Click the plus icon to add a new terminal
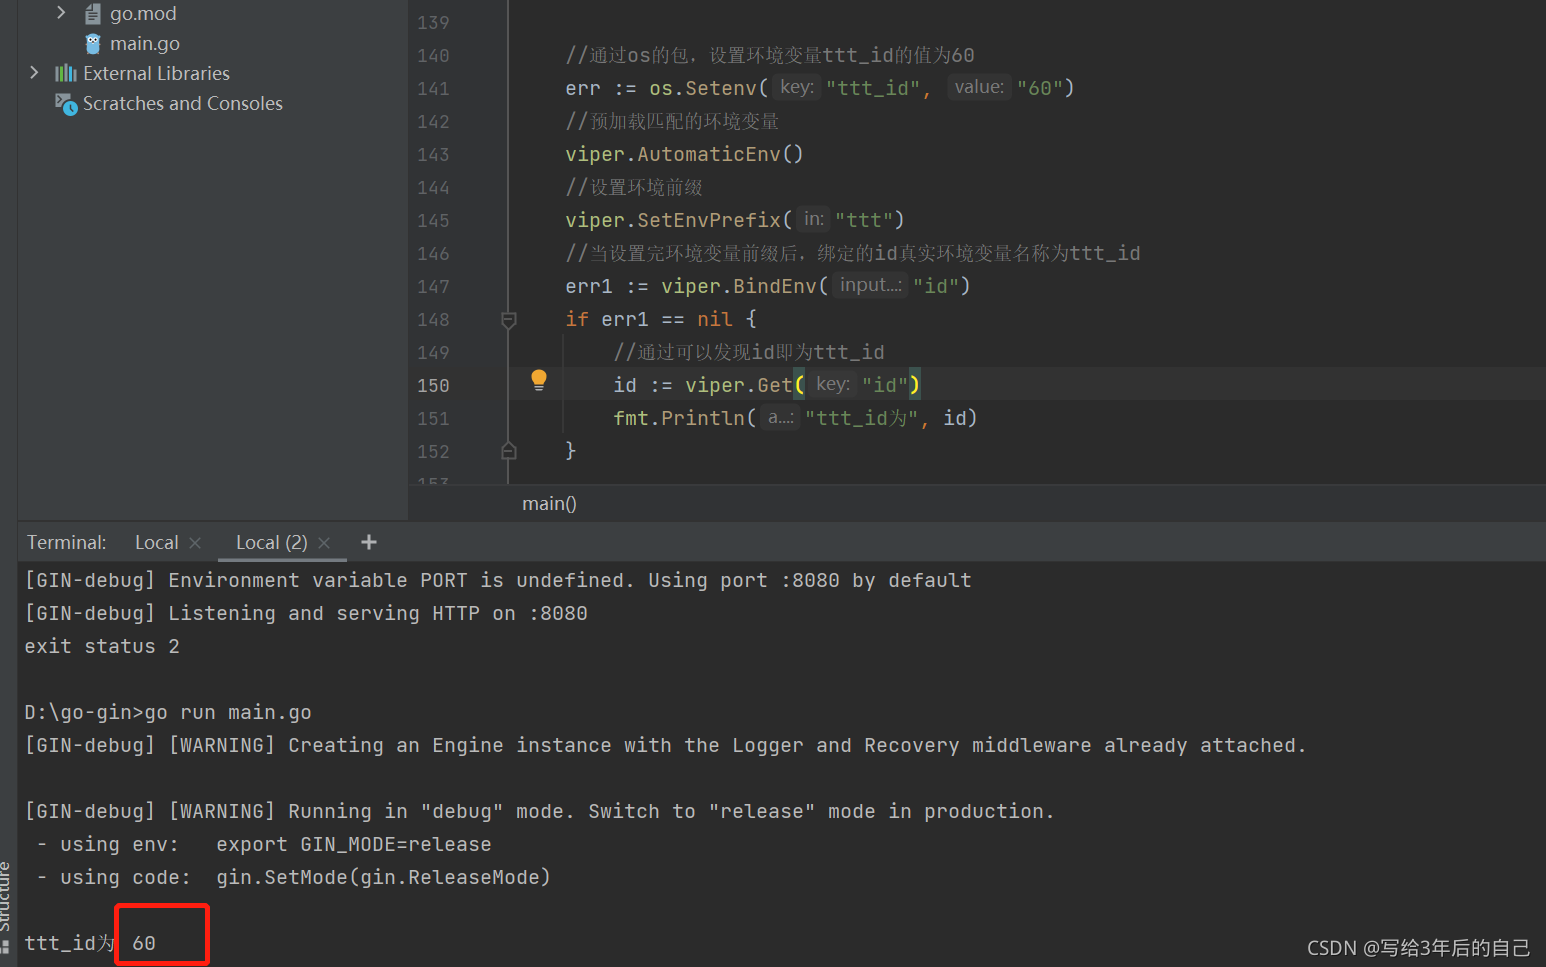Image resolution: width=1546 pixels, height=967 pixels. pyautogui.click(x=368, y=541)
